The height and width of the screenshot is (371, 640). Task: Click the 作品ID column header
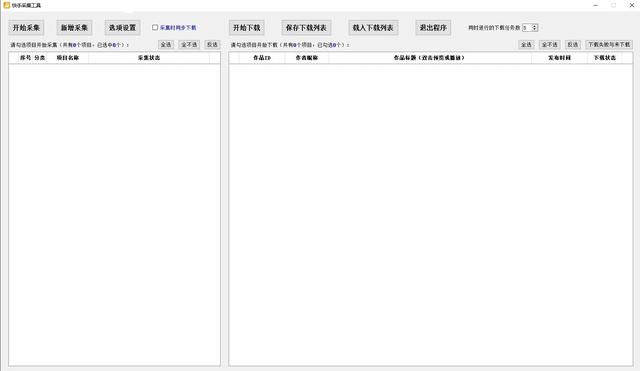[262, 58]
